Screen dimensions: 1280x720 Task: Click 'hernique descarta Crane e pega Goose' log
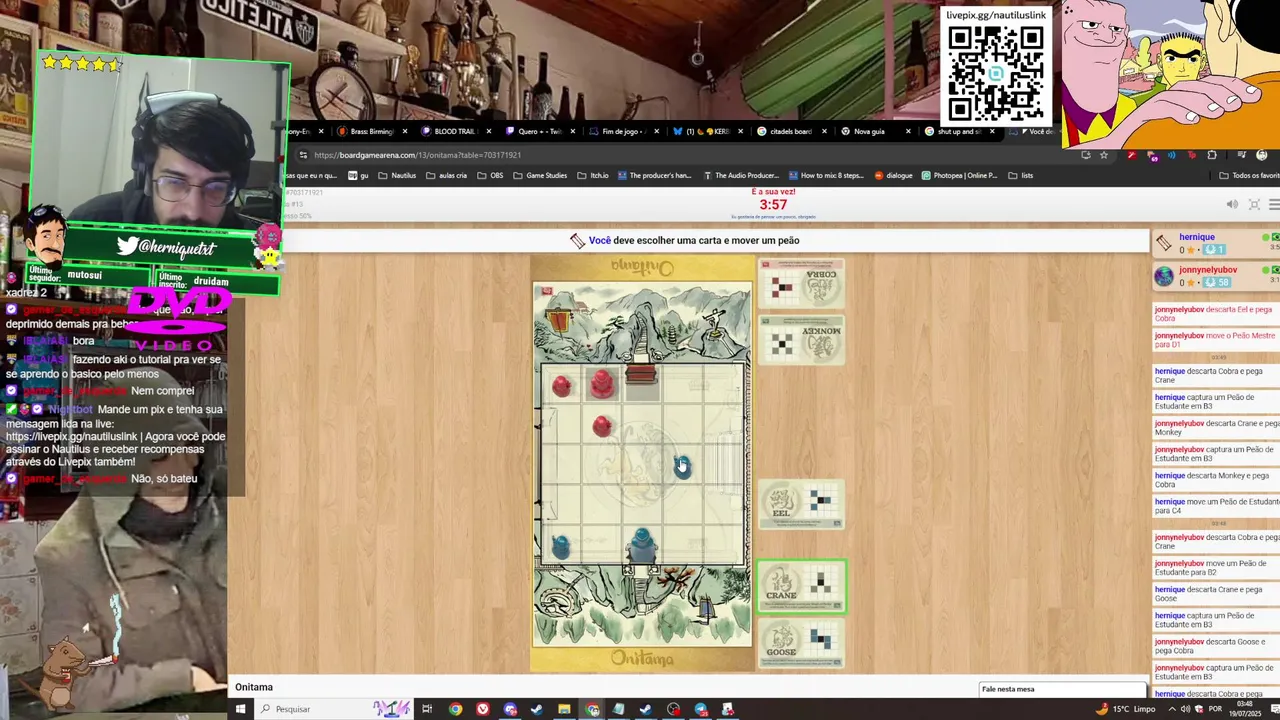[1216, 594]
